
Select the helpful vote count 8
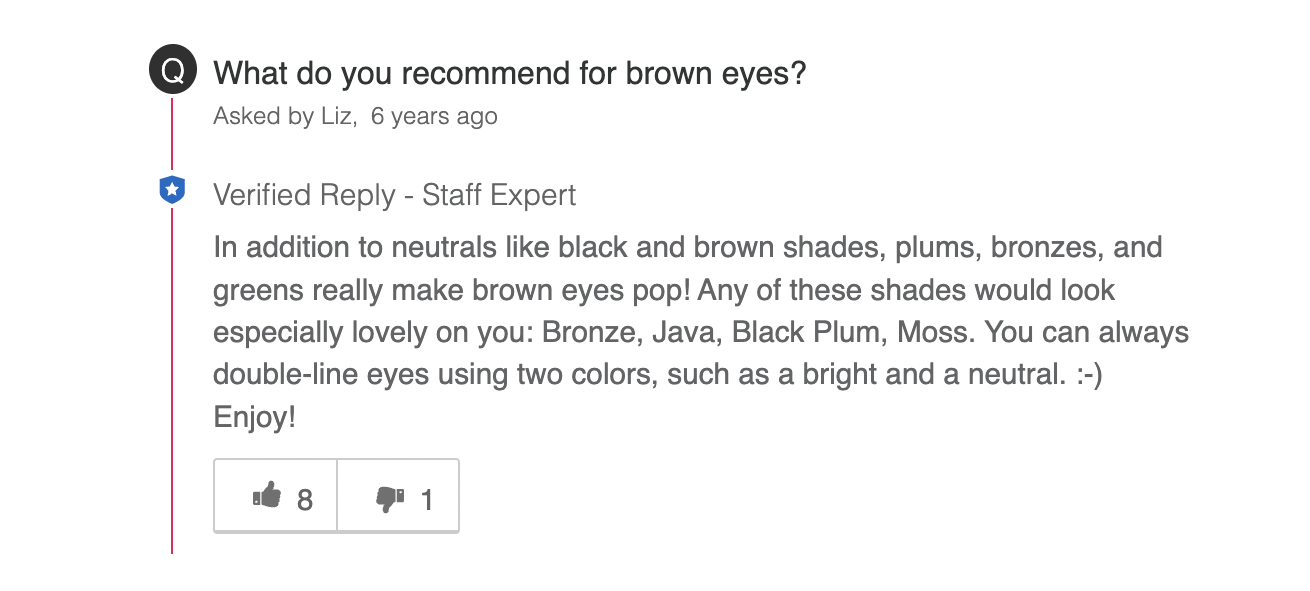point(305,499)
